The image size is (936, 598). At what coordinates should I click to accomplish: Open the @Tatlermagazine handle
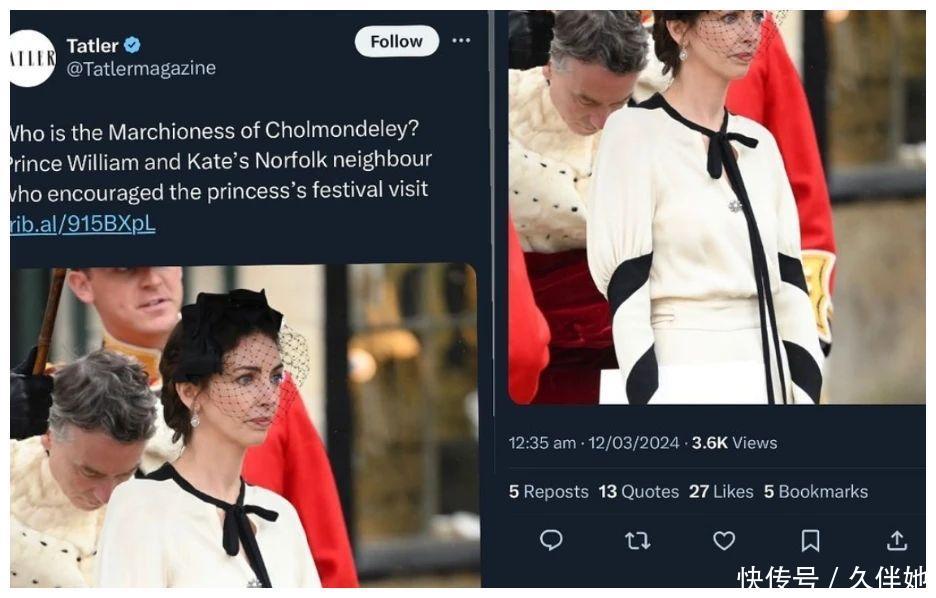pos(140,68)
